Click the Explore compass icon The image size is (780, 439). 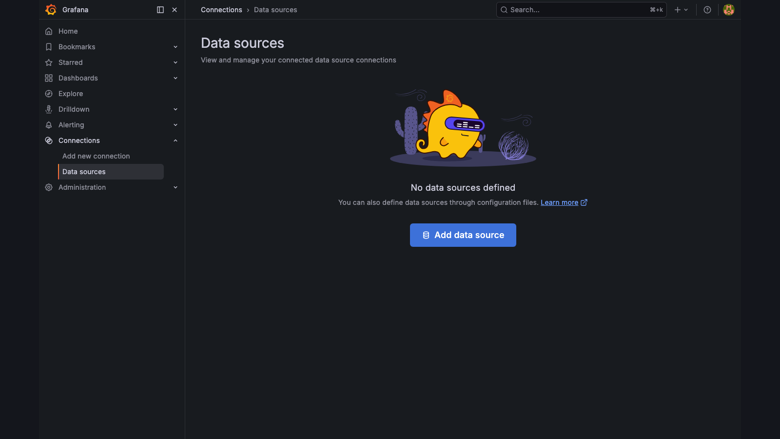pyautogui.click(x=49, y=93)
